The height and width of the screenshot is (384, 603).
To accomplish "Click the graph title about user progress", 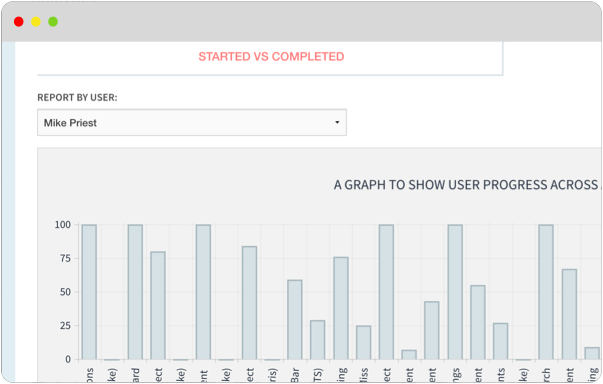I will (468, 185).
